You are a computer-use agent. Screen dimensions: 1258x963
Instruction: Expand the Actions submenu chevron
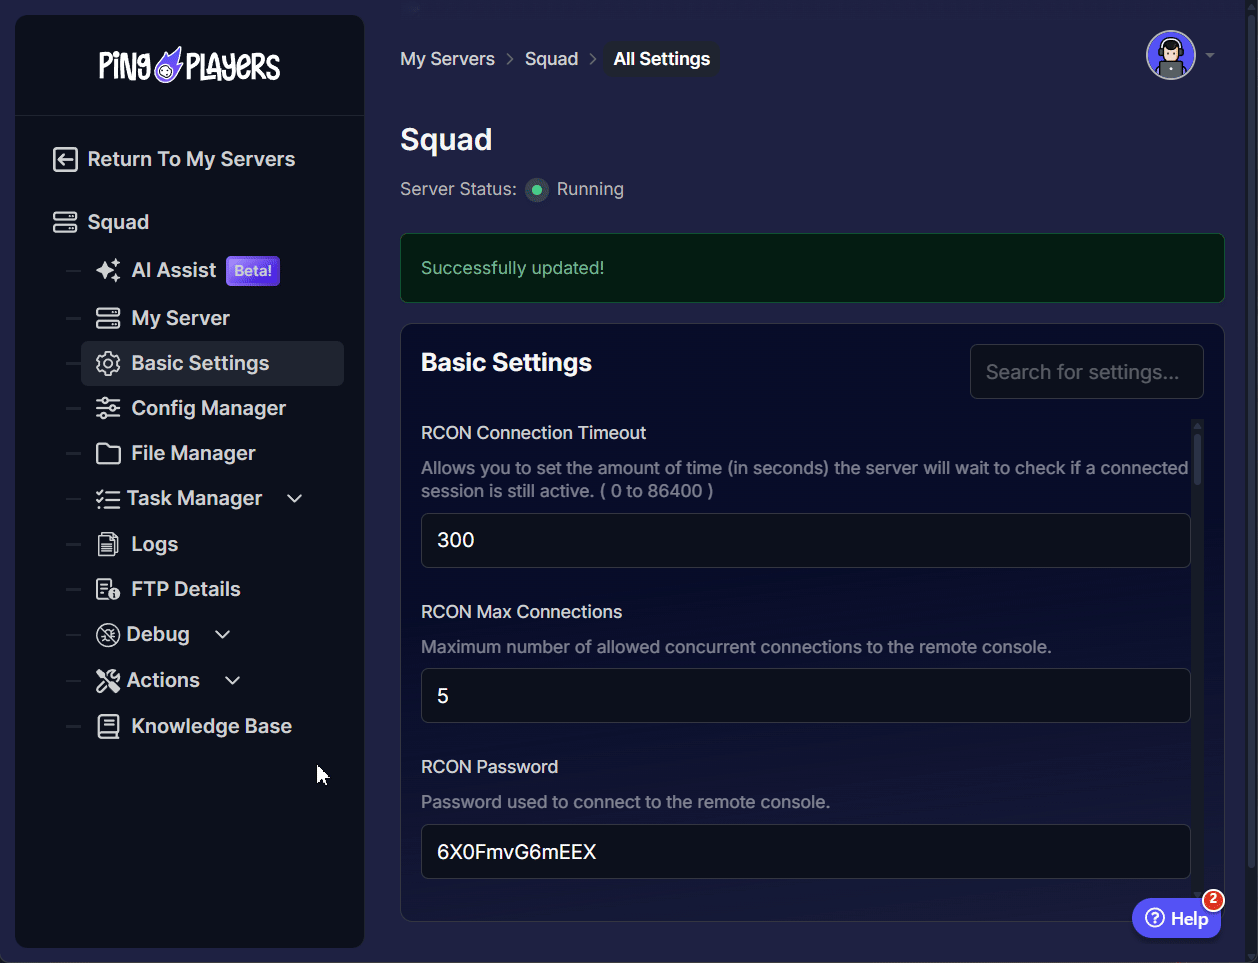[x=233, y=680]
